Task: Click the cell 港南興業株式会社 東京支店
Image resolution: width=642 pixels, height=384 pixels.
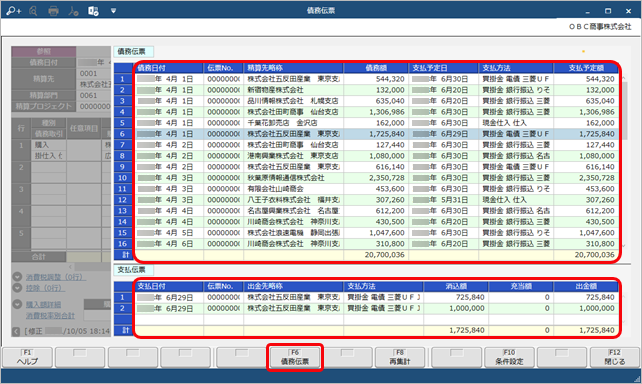Action: pos(294,156)
